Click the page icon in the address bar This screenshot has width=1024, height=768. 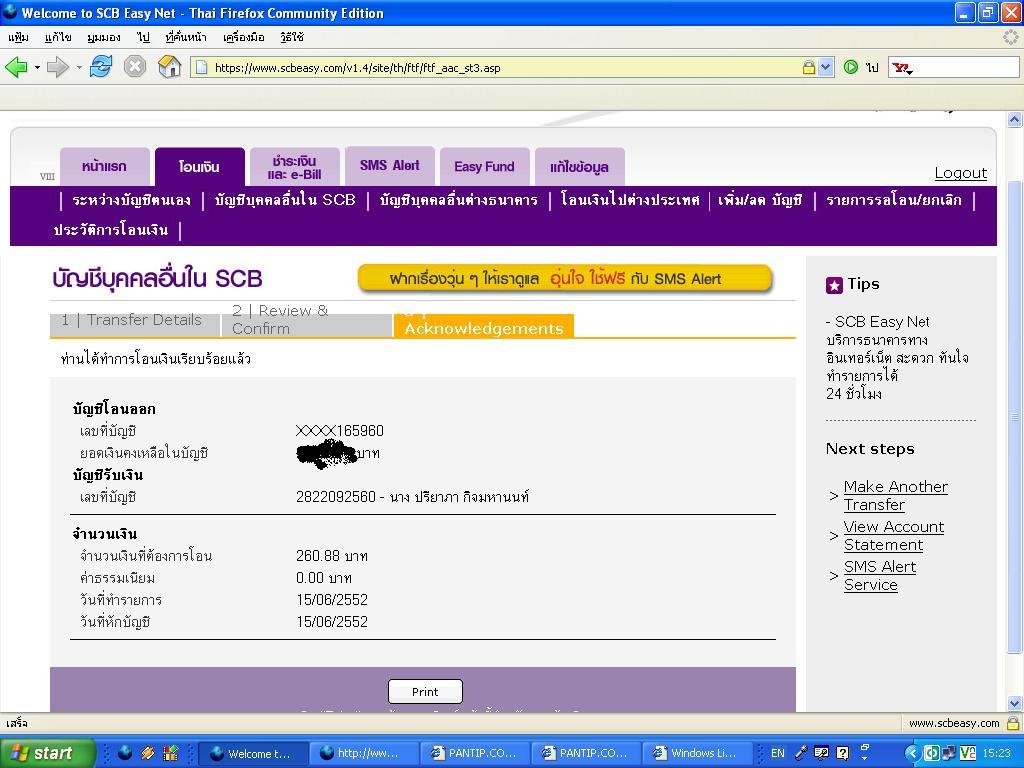pos(202,67)
